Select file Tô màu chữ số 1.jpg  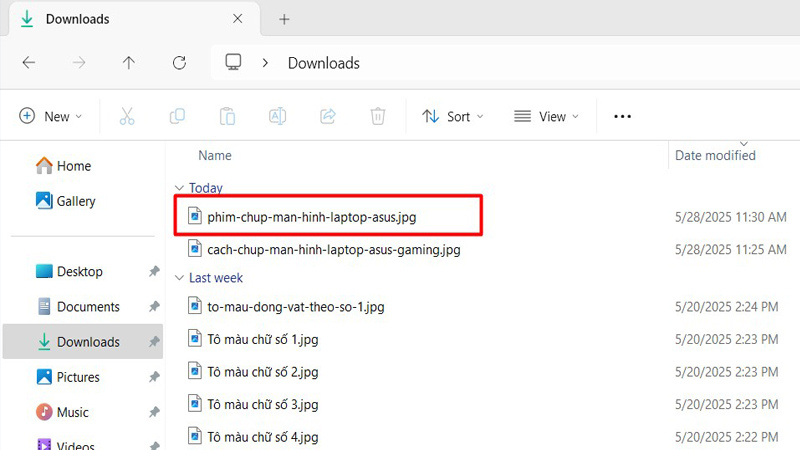coord(263,340)
